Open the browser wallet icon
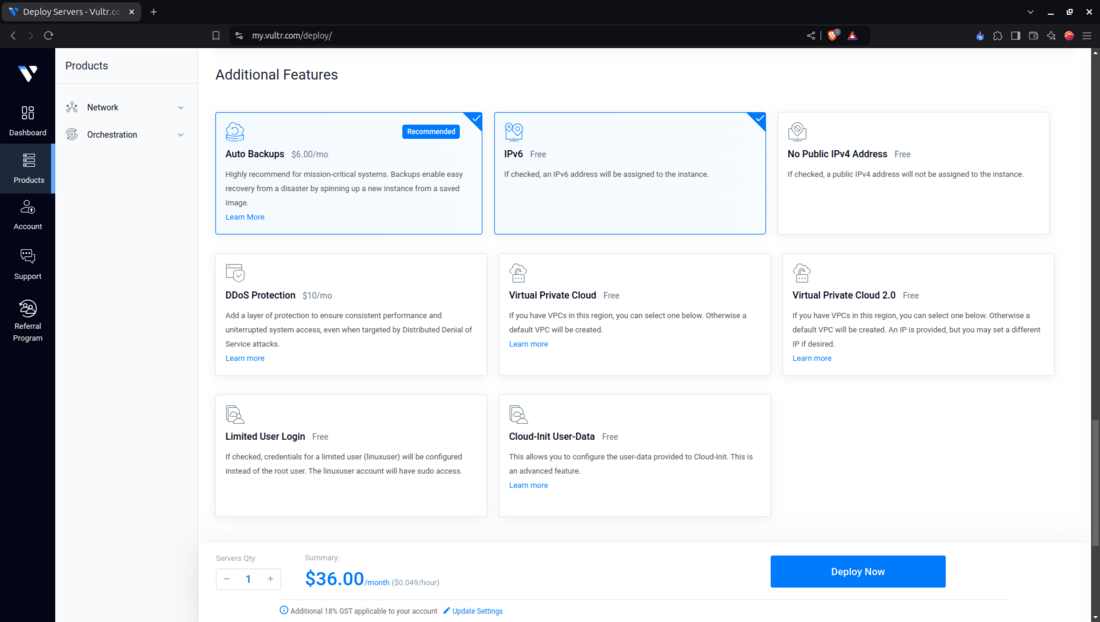The width and height of the screenshot is (1100, 622). (x=1033, y=36)
